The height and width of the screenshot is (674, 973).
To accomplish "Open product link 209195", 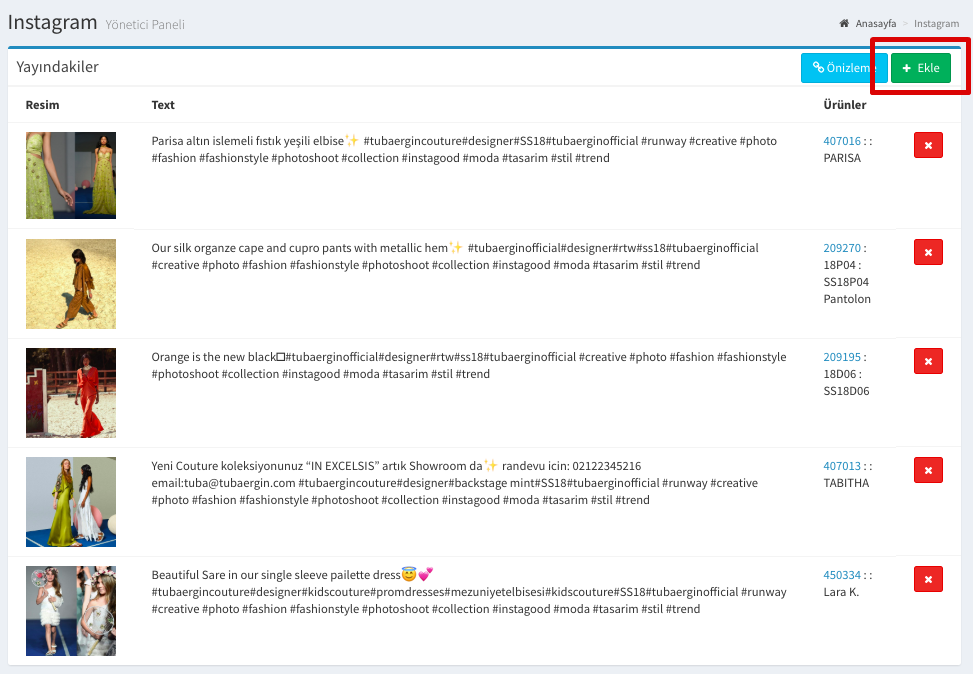I will click(841, 357).
